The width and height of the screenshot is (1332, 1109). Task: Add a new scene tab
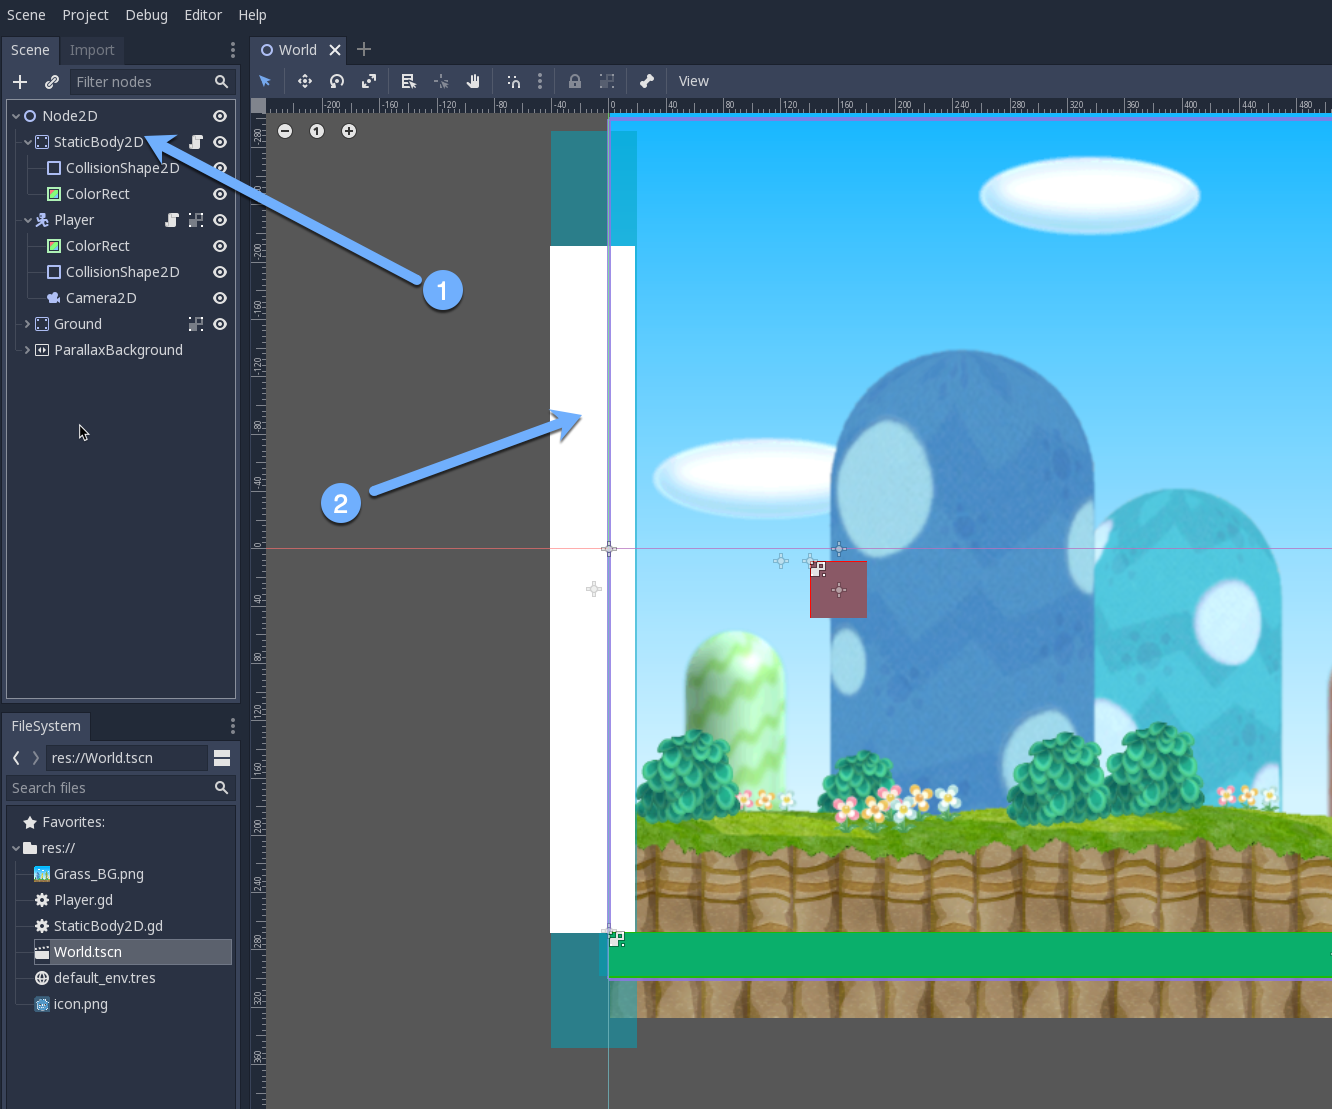pyautogui.click(x=364, y=49)
